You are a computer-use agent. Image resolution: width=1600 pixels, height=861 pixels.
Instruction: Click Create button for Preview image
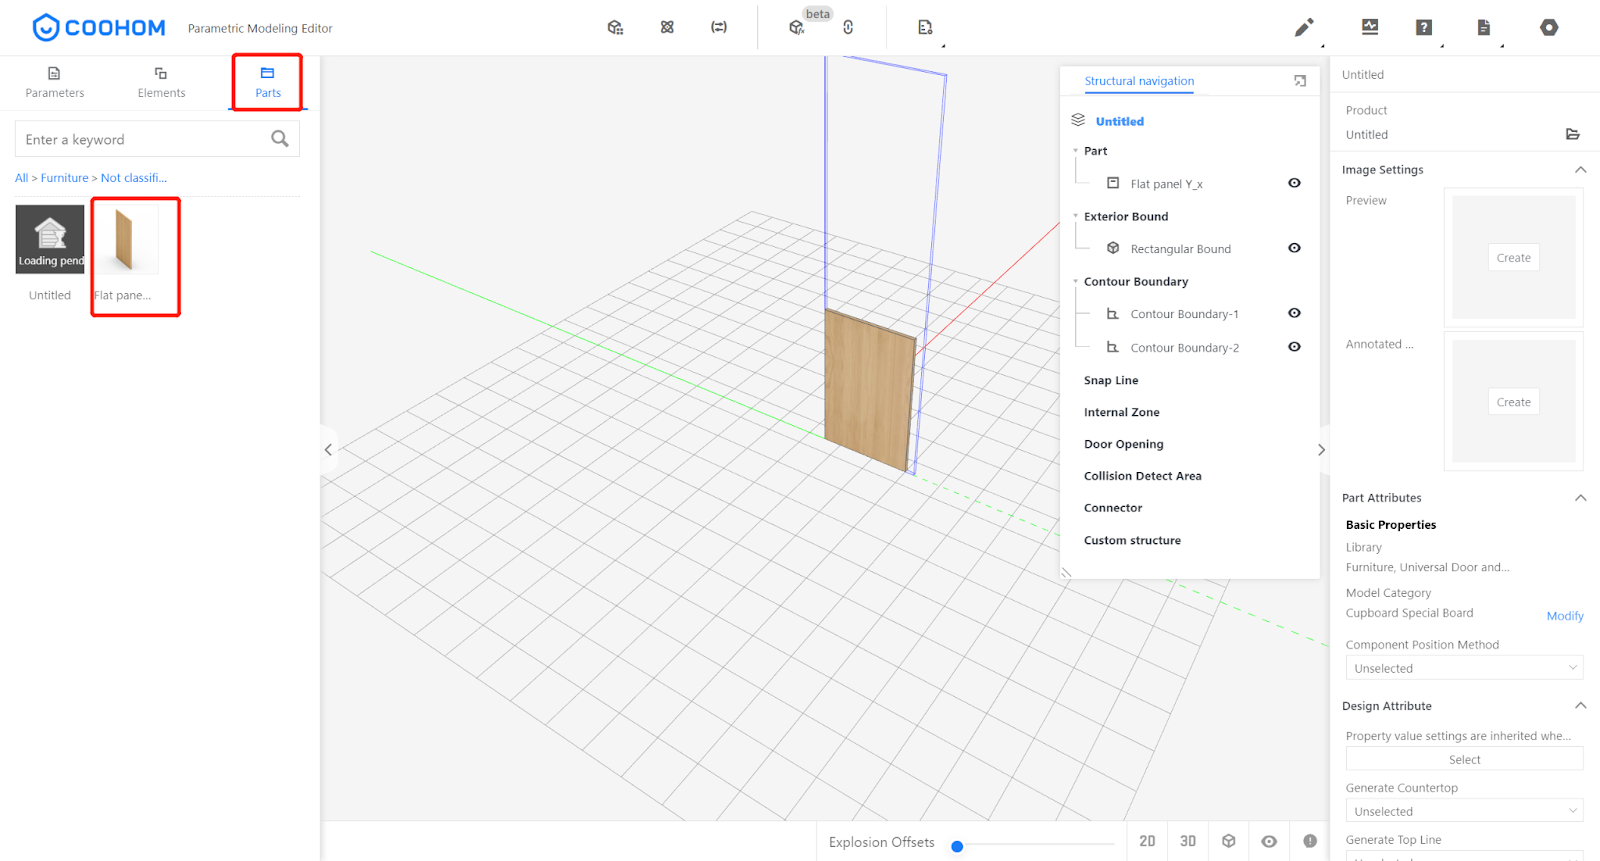pyautogui.click(x=1513, y=258)
